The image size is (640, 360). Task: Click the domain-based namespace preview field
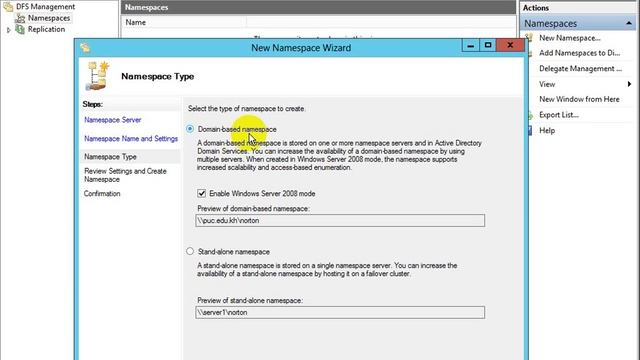340,220
